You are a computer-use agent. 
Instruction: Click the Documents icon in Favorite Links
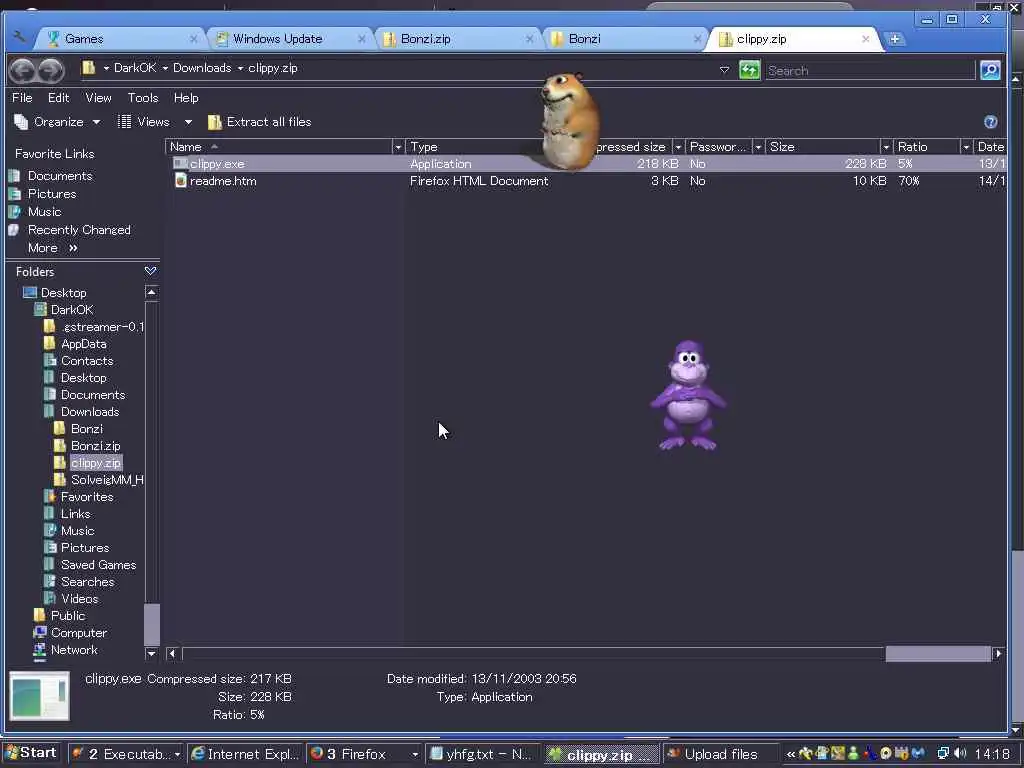pyautogui.click(x=14, y=176)
